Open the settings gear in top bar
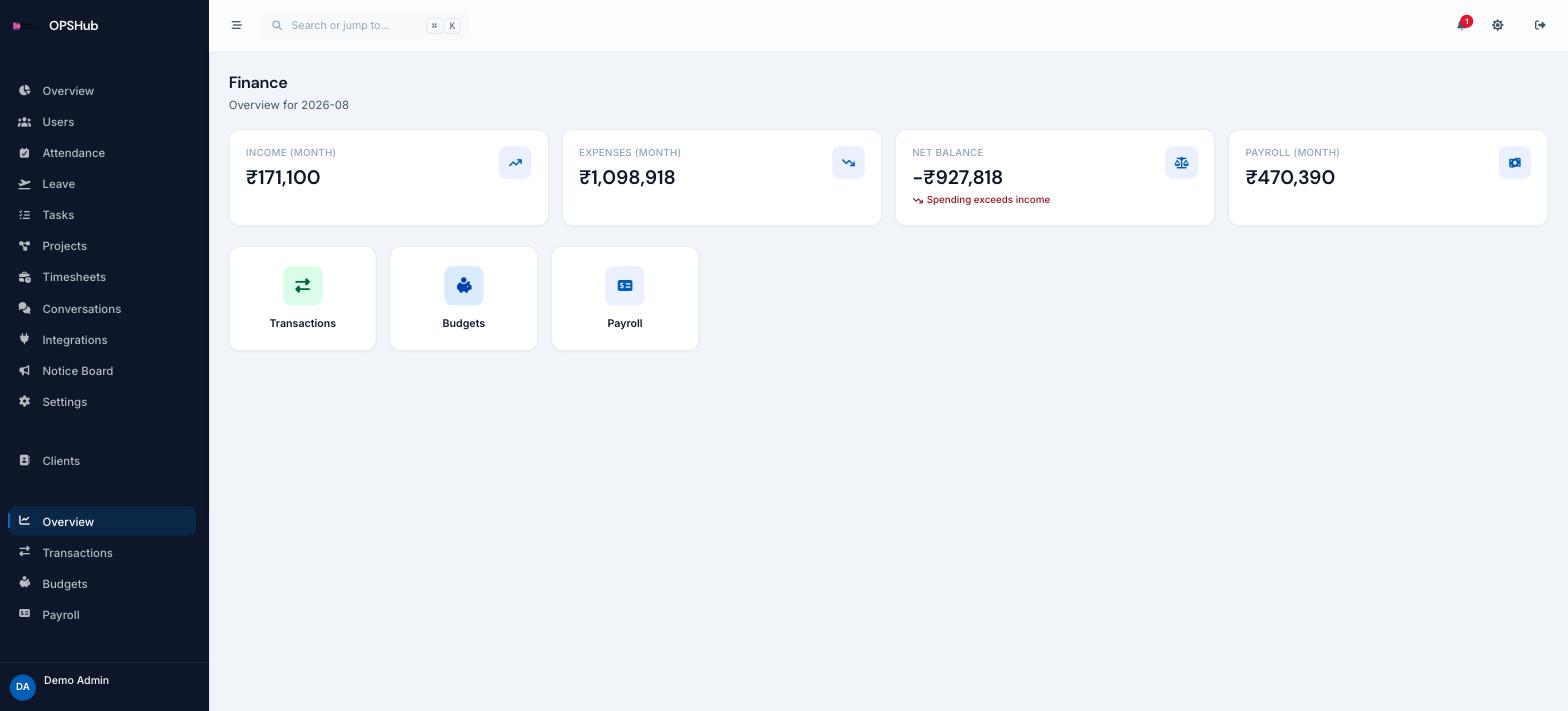 pos(1498,25)
